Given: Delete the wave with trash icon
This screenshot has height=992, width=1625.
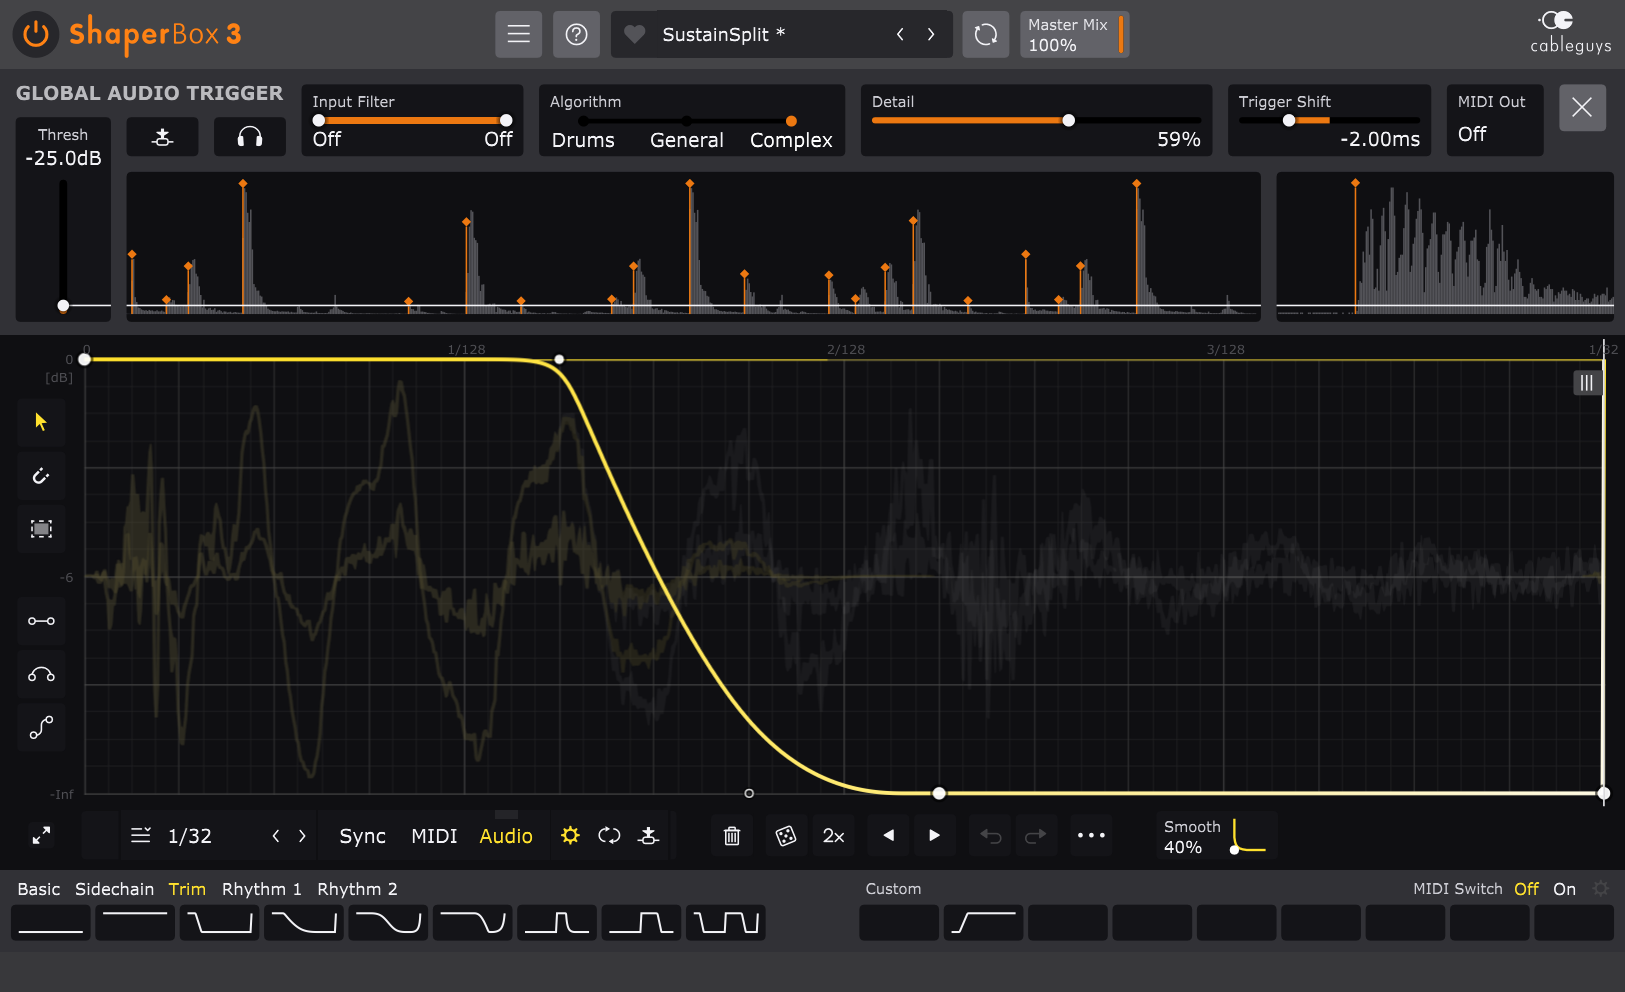Looking at the screenshot, I should point(732,835).
